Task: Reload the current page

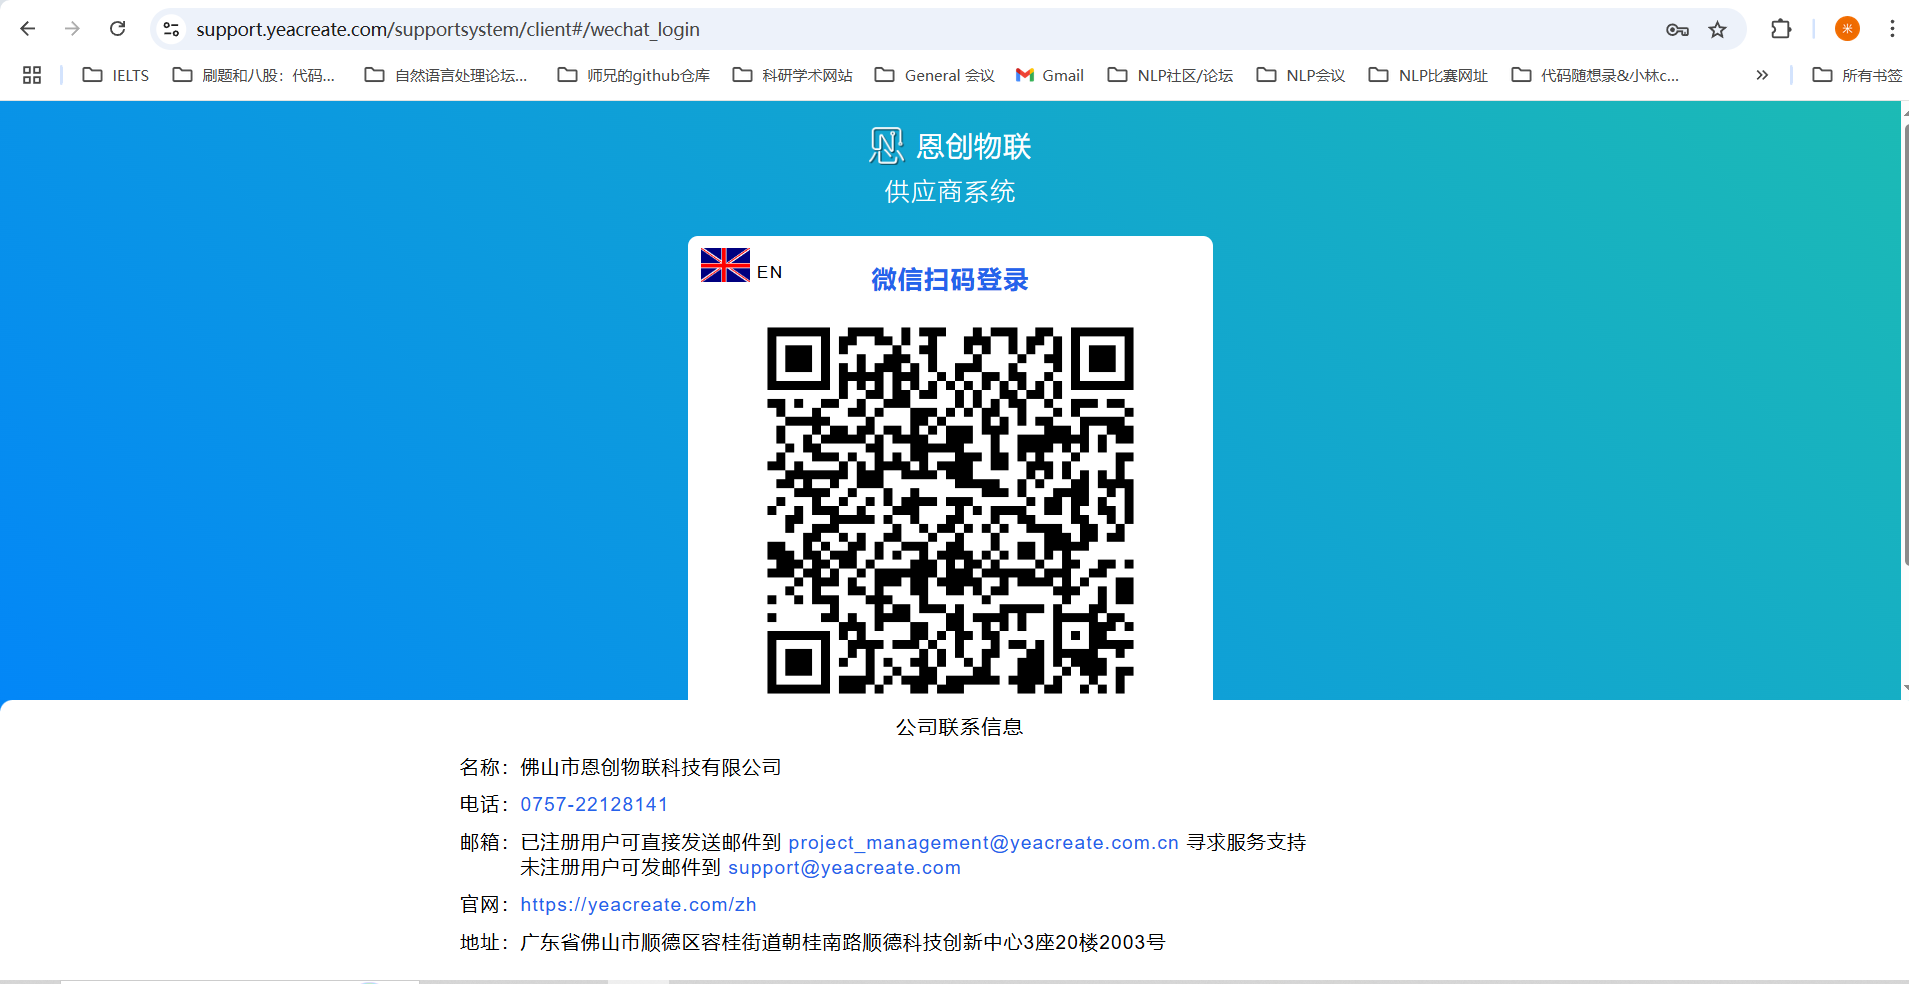Action: pos(117,29)
